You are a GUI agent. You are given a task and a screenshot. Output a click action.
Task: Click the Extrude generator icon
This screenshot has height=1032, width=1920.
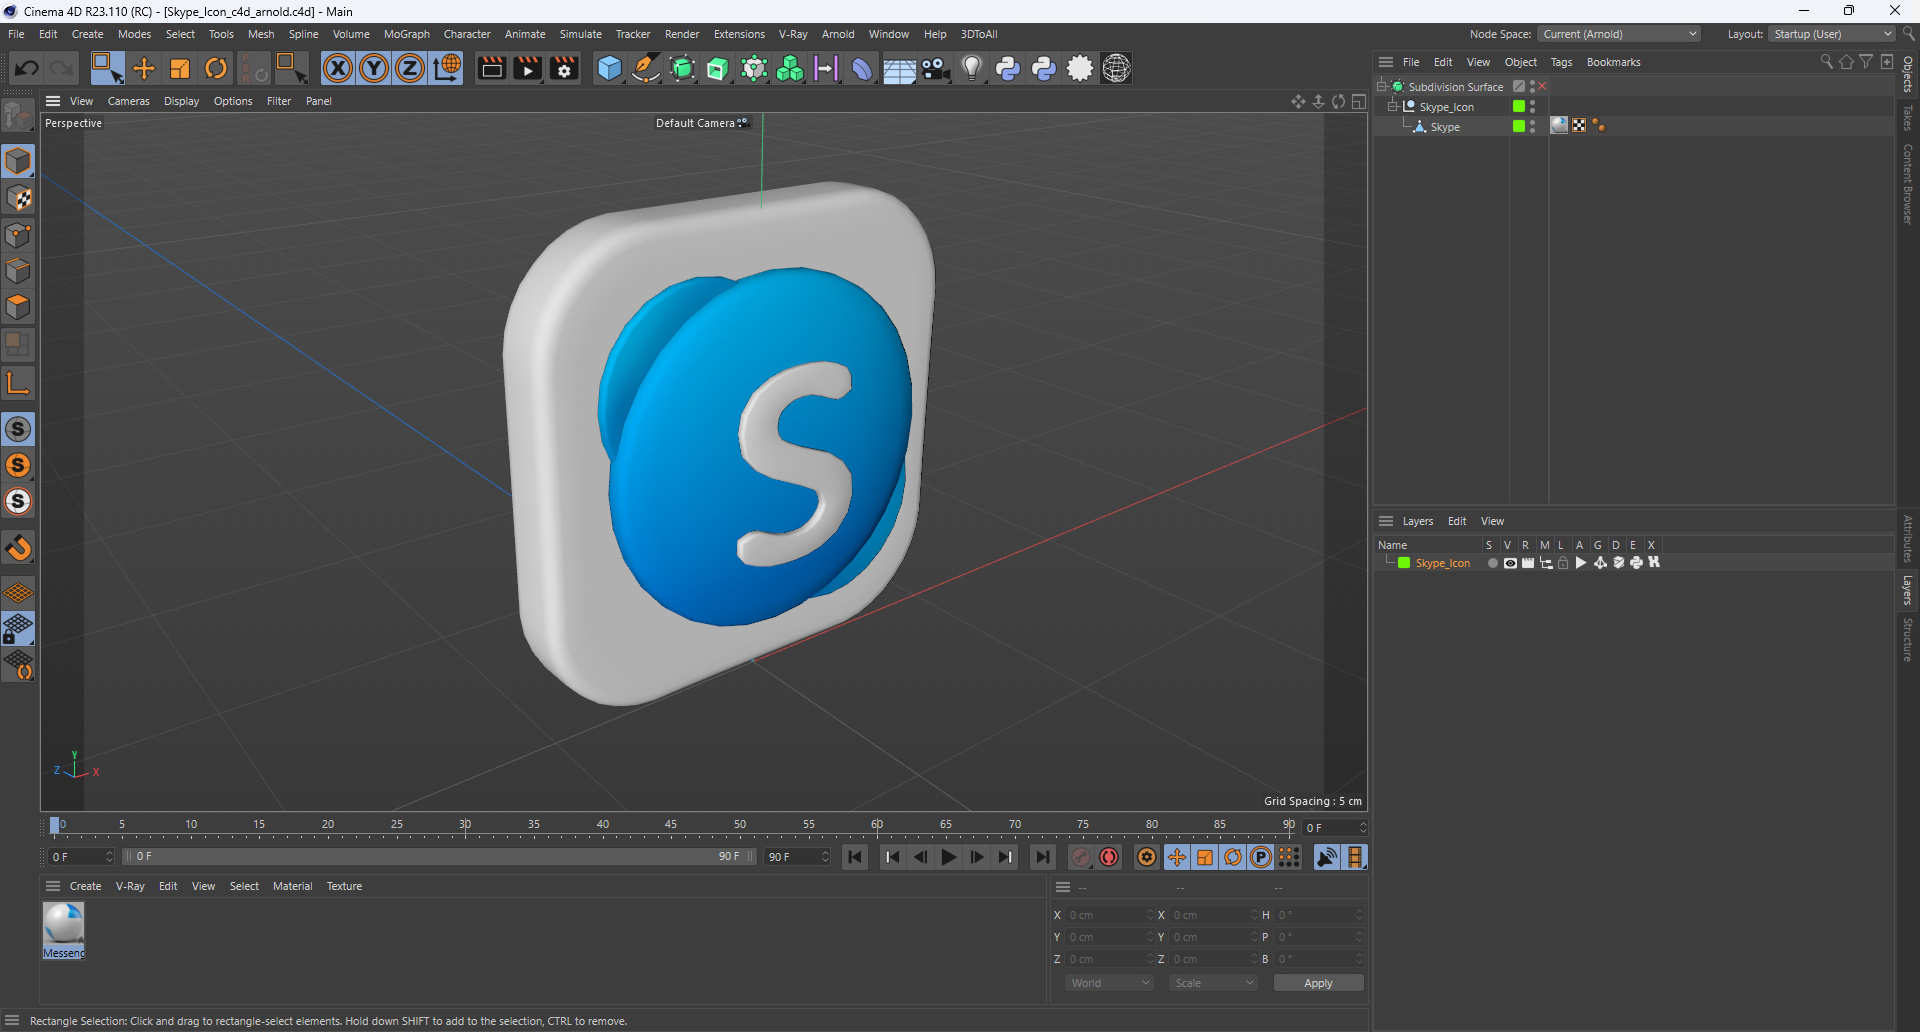coord(718,68)
